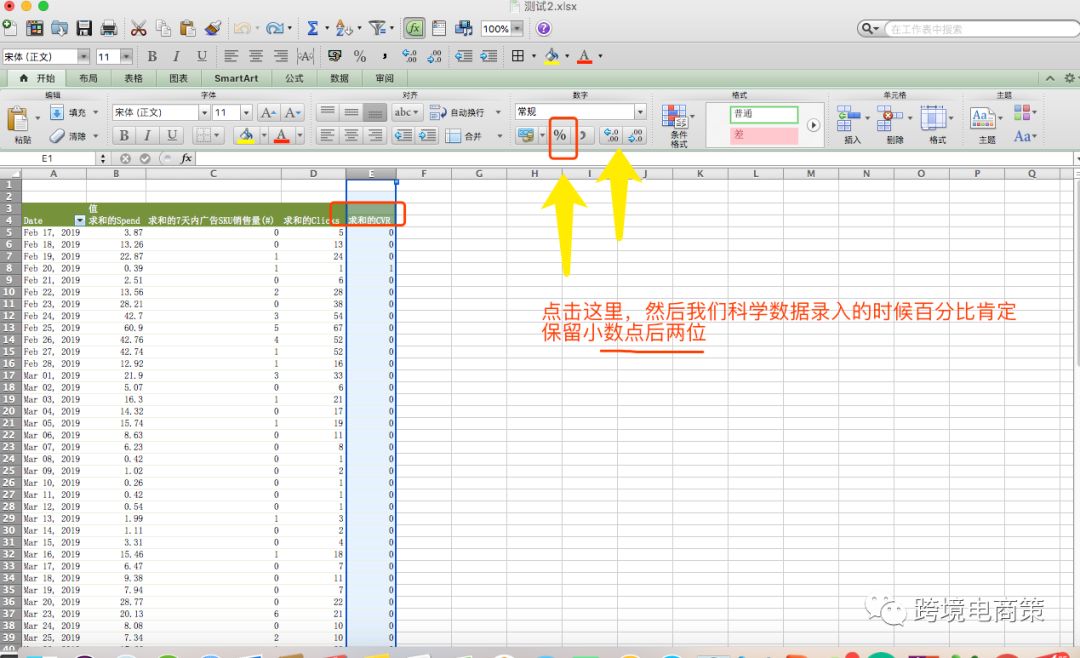This screenshot has height=658, width=1080.
Task: Redo the last action with redo arrow
Action: tap(275, 28)
